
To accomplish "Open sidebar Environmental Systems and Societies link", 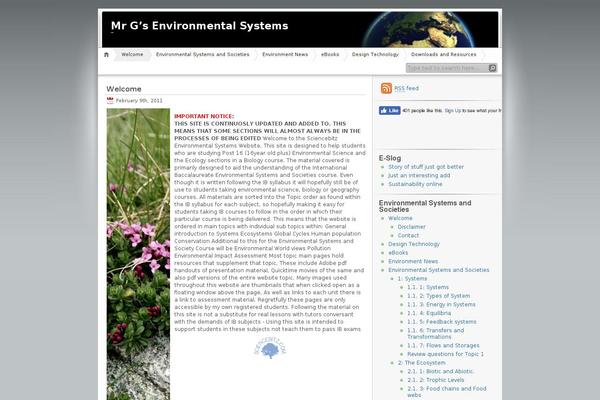I will (439, 270).
